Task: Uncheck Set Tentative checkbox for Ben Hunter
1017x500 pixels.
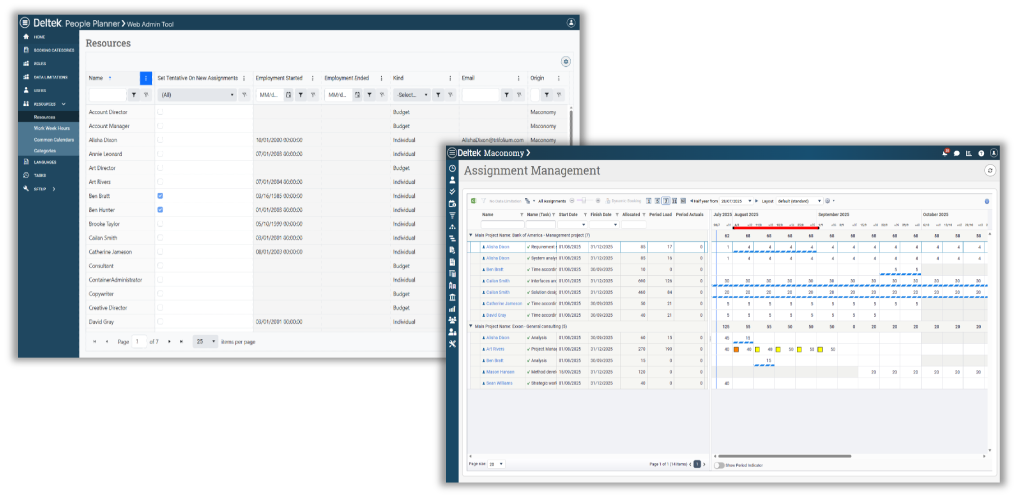Action: pos(160,209)
